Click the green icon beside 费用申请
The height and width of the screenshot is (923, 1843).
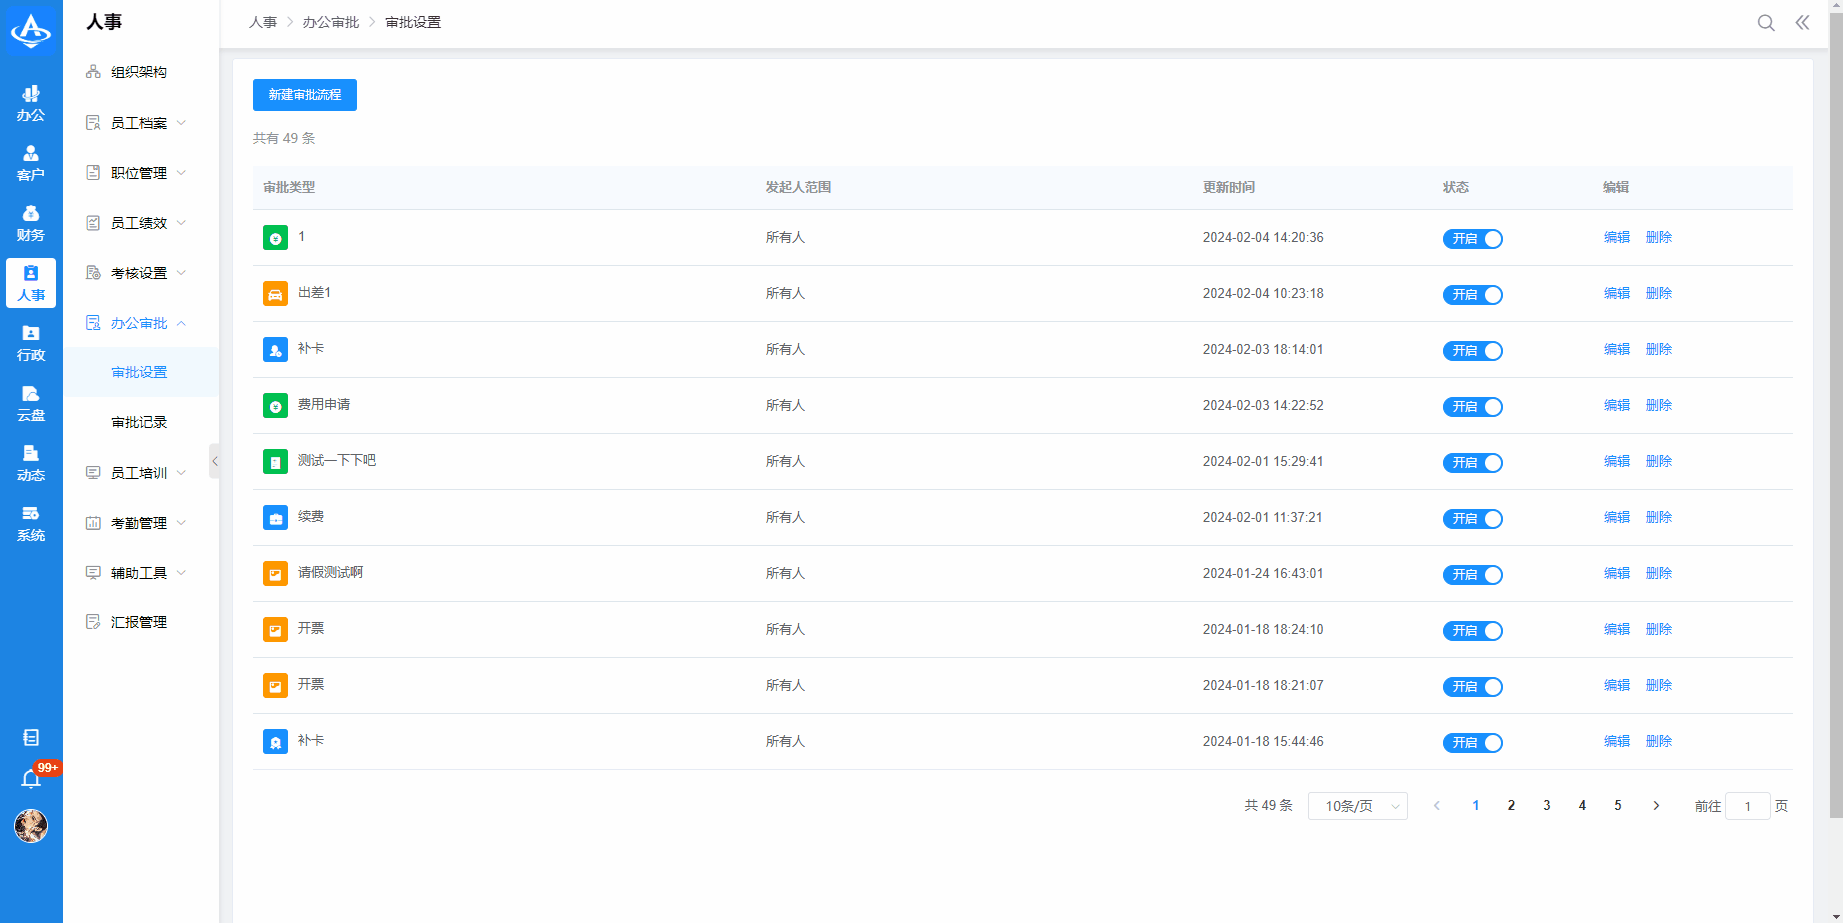pos(275,406)
